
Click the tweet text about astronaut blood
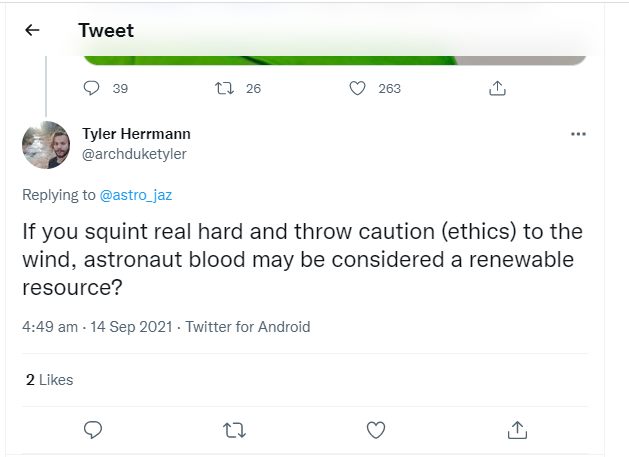(301, 258)
